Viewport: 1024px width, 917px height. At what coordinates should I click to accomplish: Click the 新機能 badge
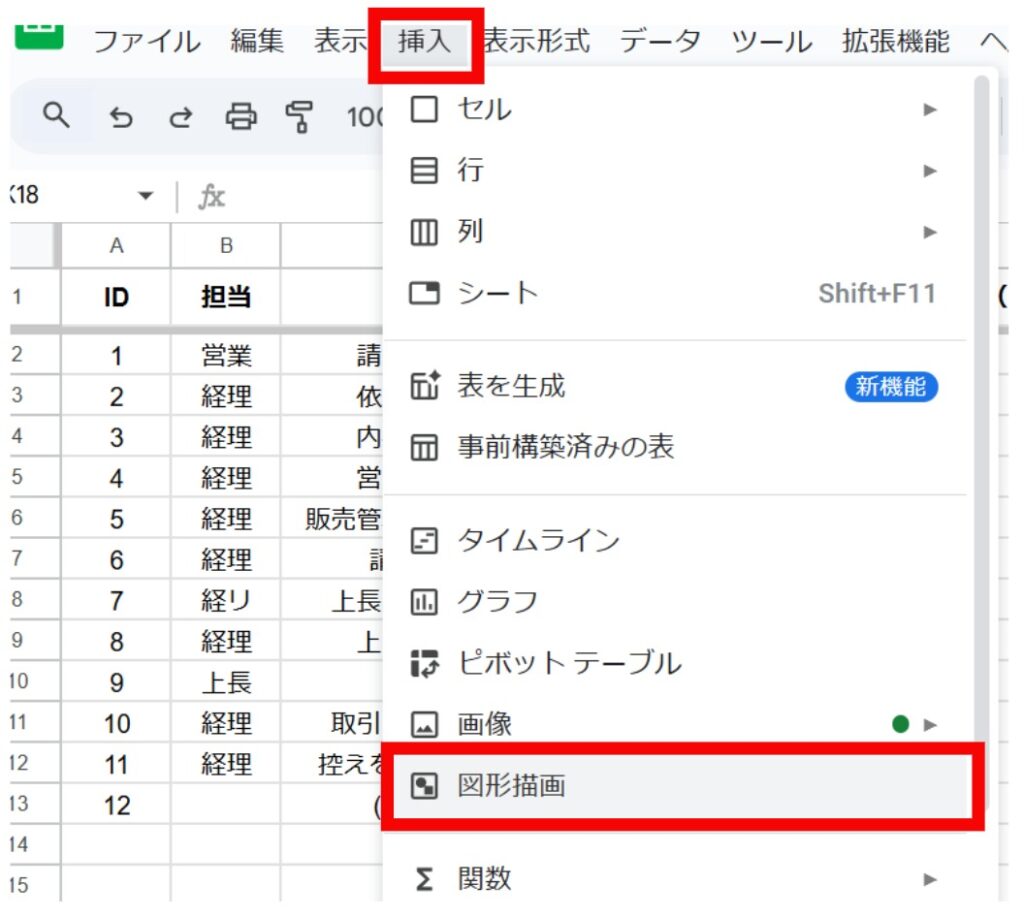click(x=891, y=387)
